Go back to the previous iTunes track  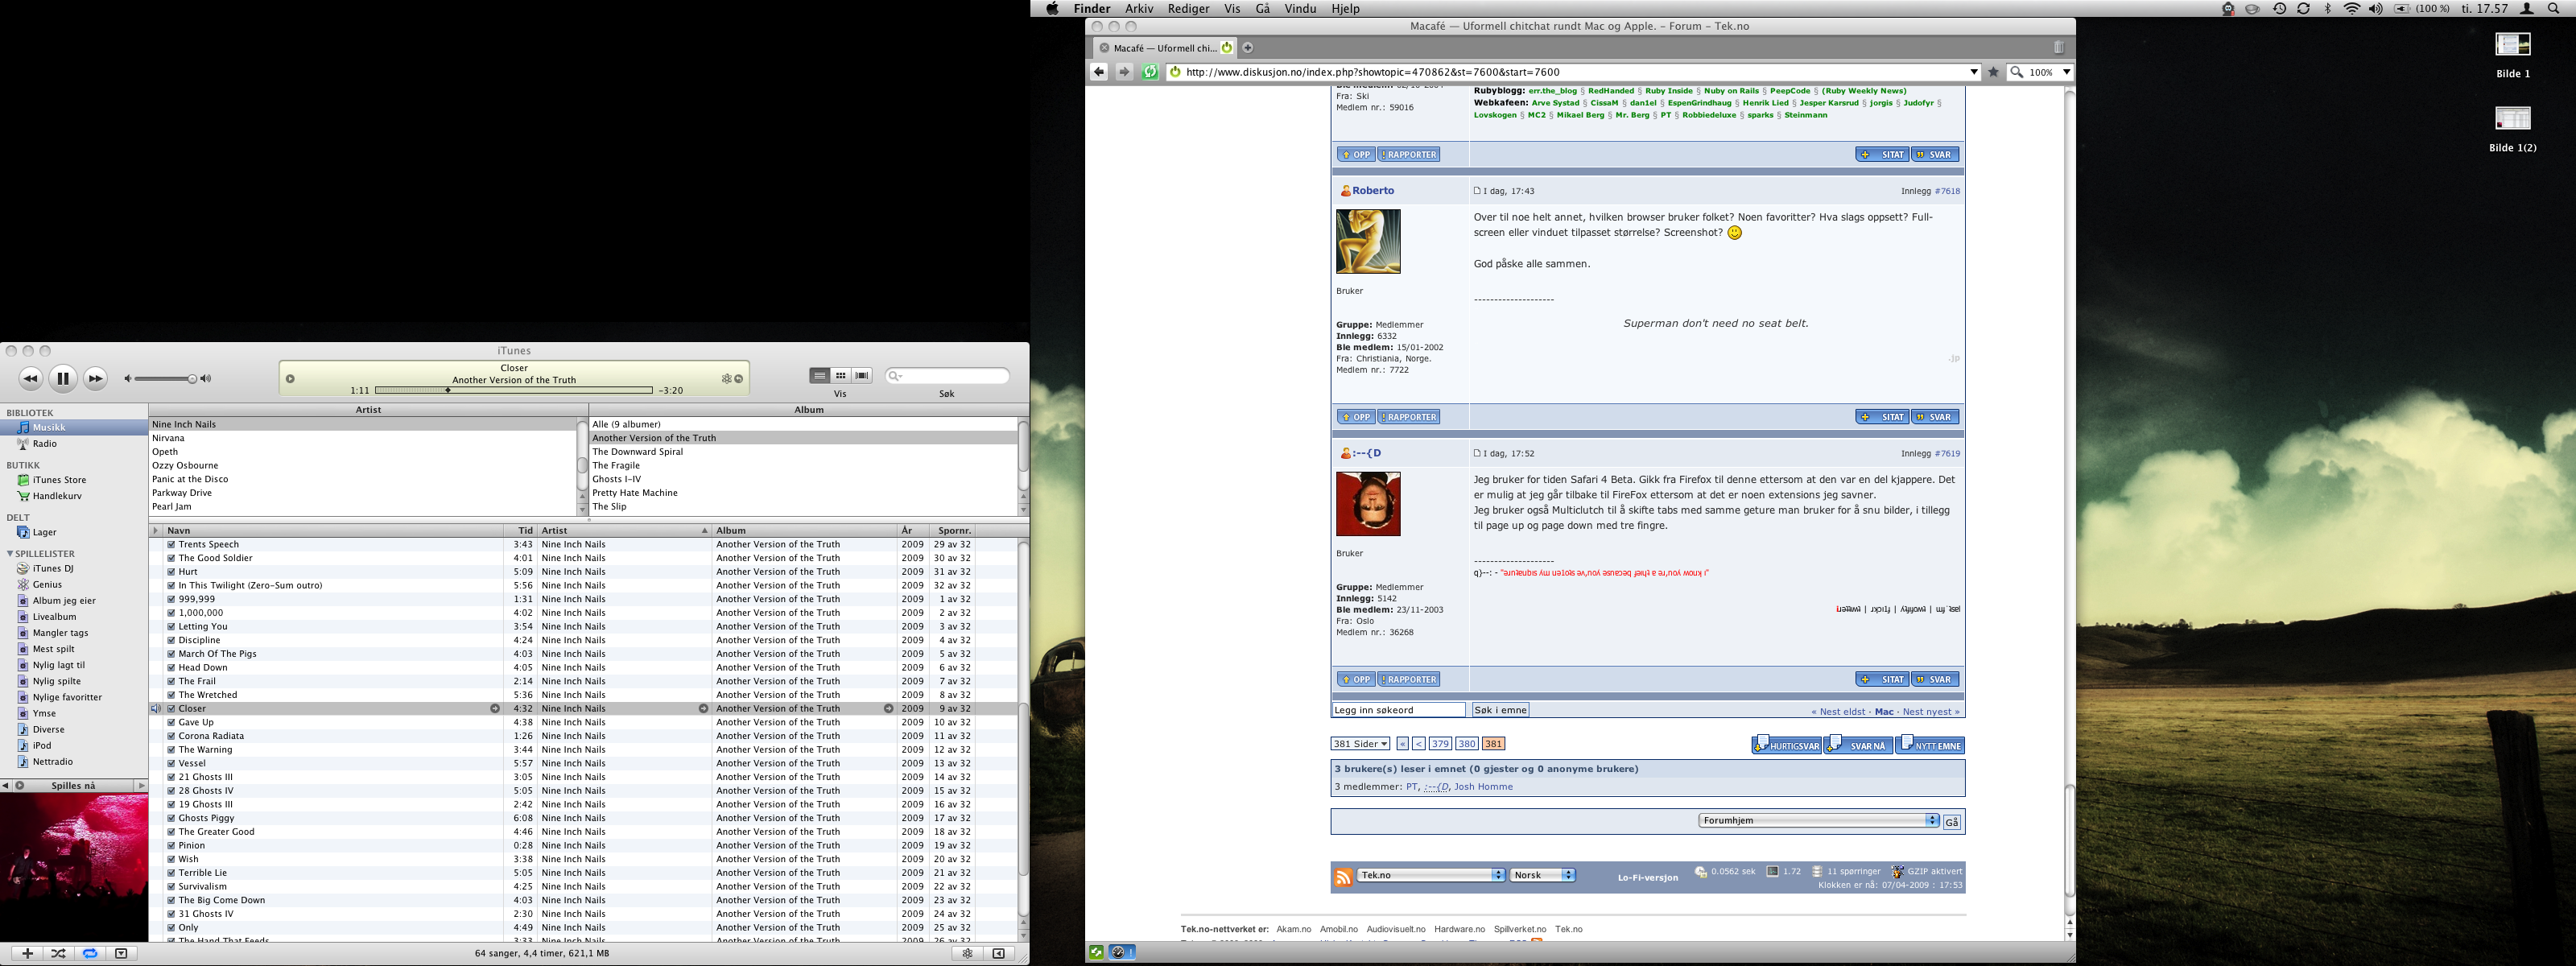point(31,378)
